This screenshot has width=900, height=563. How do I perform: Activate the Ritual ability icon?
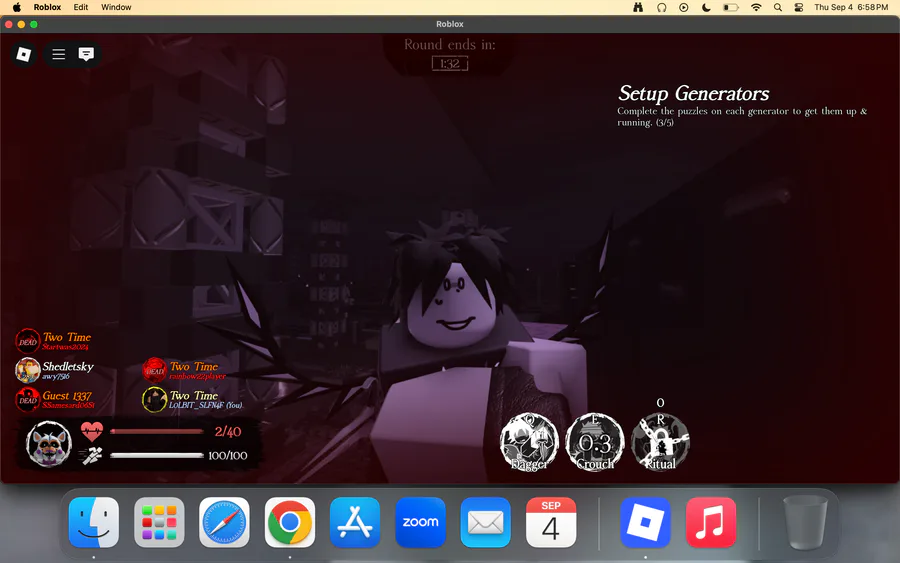pos(660,442)
